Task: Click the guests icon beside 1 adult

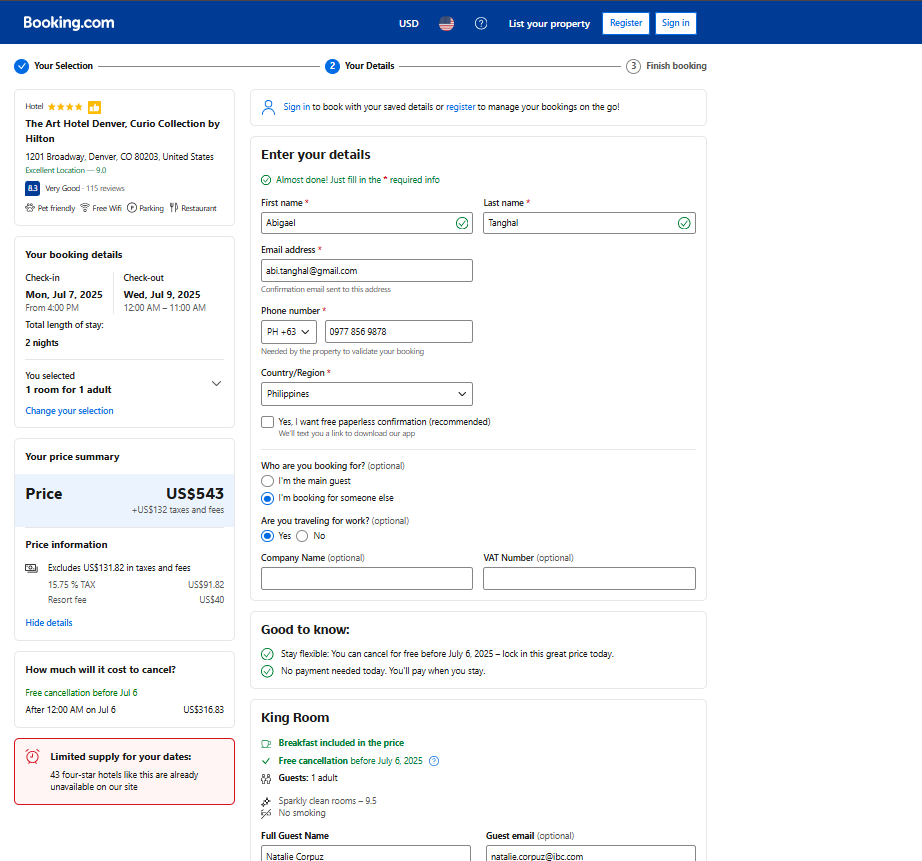Action: (266, 779)
